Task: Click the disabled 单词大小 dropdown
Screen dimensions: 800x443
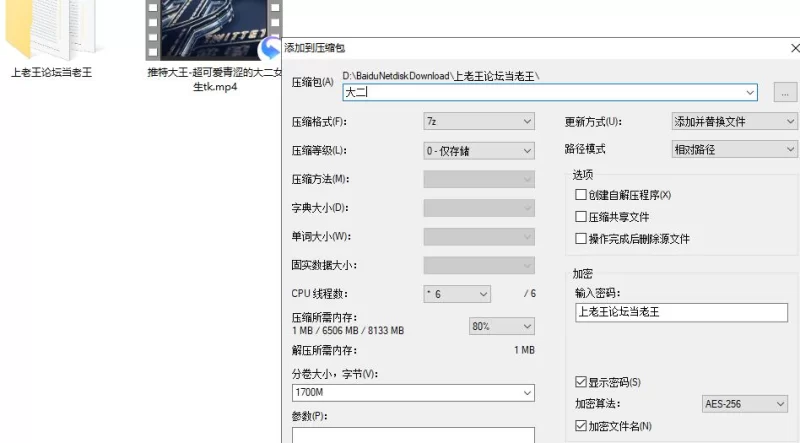Action: coord(479,236)
